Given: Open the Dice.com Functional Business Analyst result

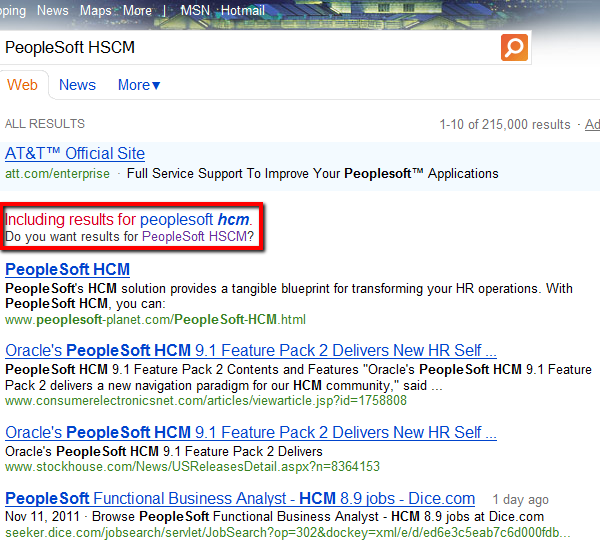Looking at the screenshot, I should point(240,499).
